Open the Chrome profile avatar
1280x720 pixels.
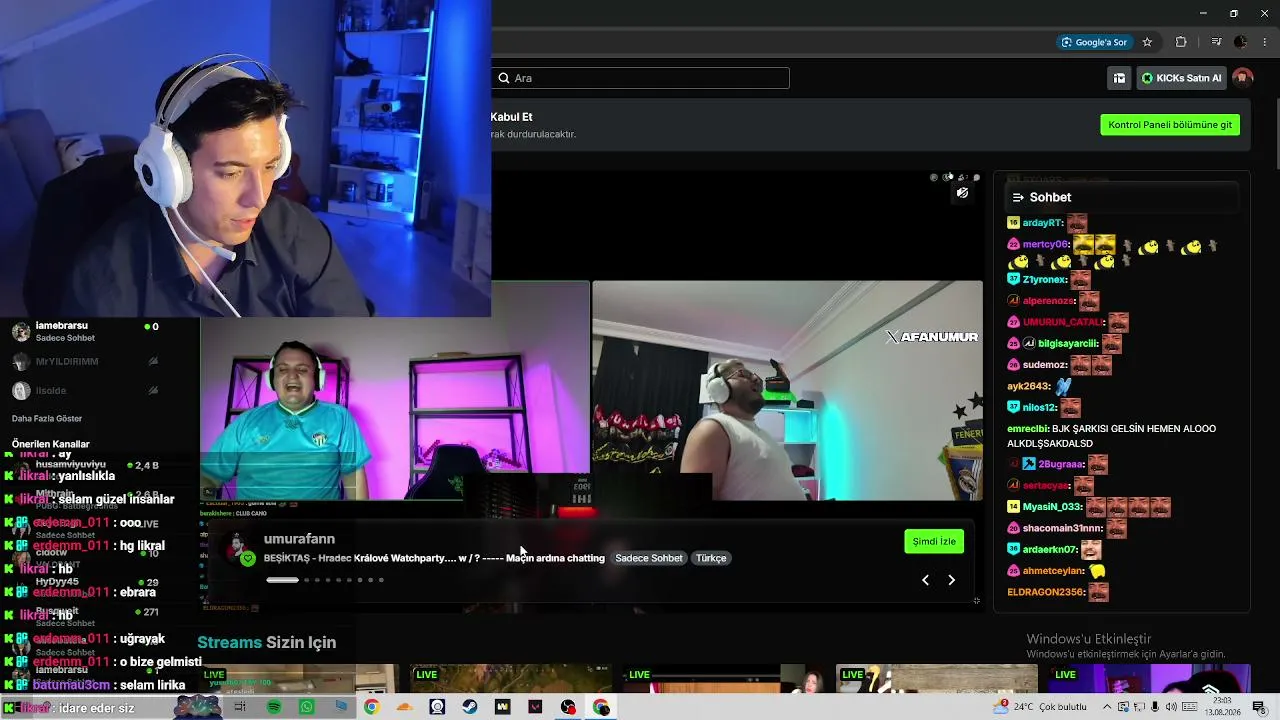point(1241,42)
